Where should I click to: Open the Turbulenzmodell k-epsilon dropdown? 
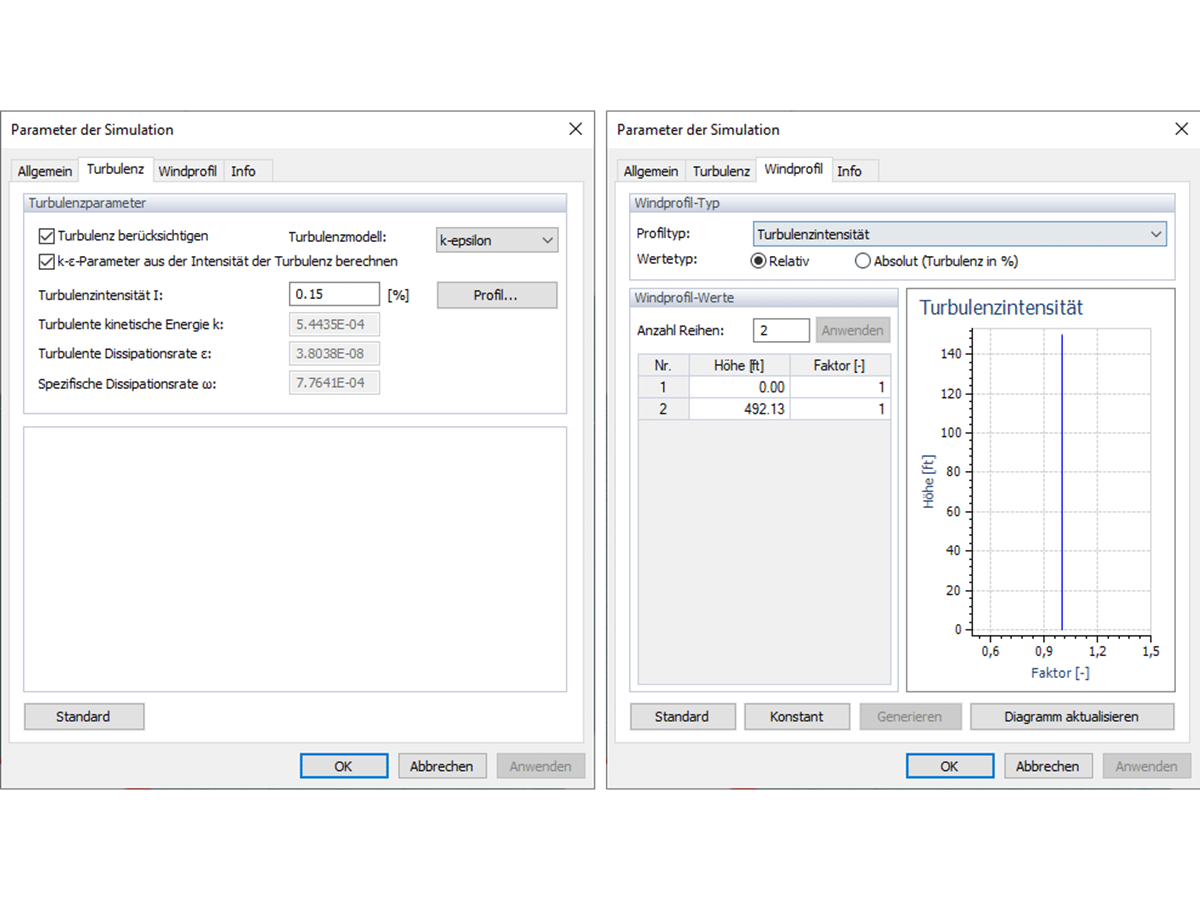click(x=497, y=240)
